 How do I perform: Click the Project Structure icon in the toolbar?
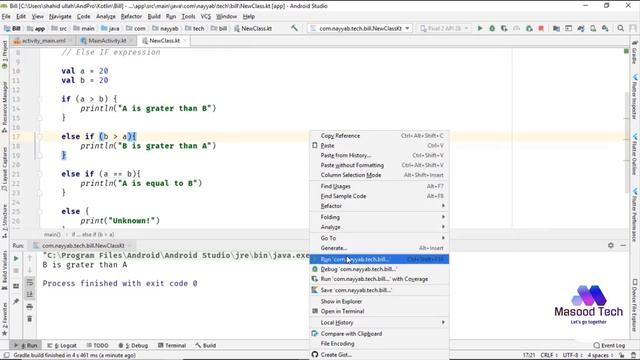pos(556,28)
